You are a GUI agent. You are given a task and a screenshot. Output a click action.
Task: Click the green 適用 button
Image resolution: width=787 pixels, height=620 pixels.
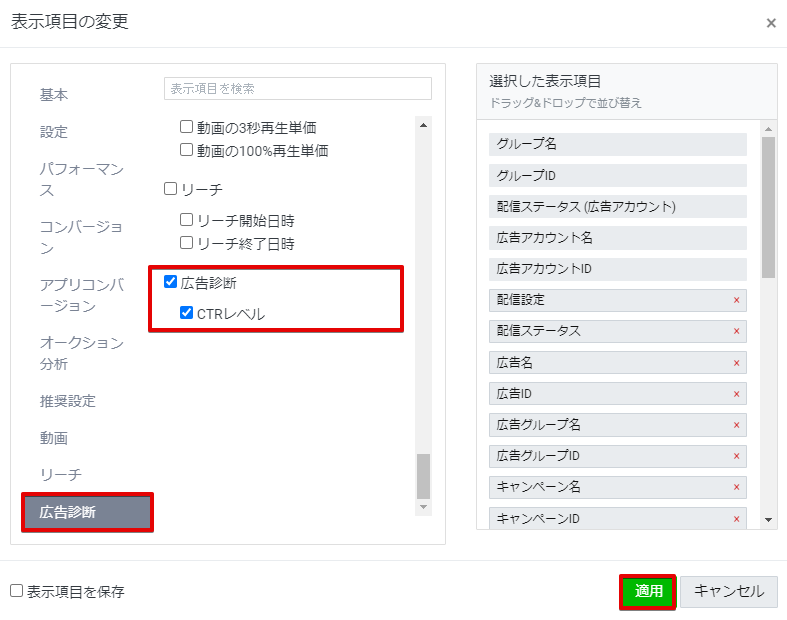[x=648, y=591]
